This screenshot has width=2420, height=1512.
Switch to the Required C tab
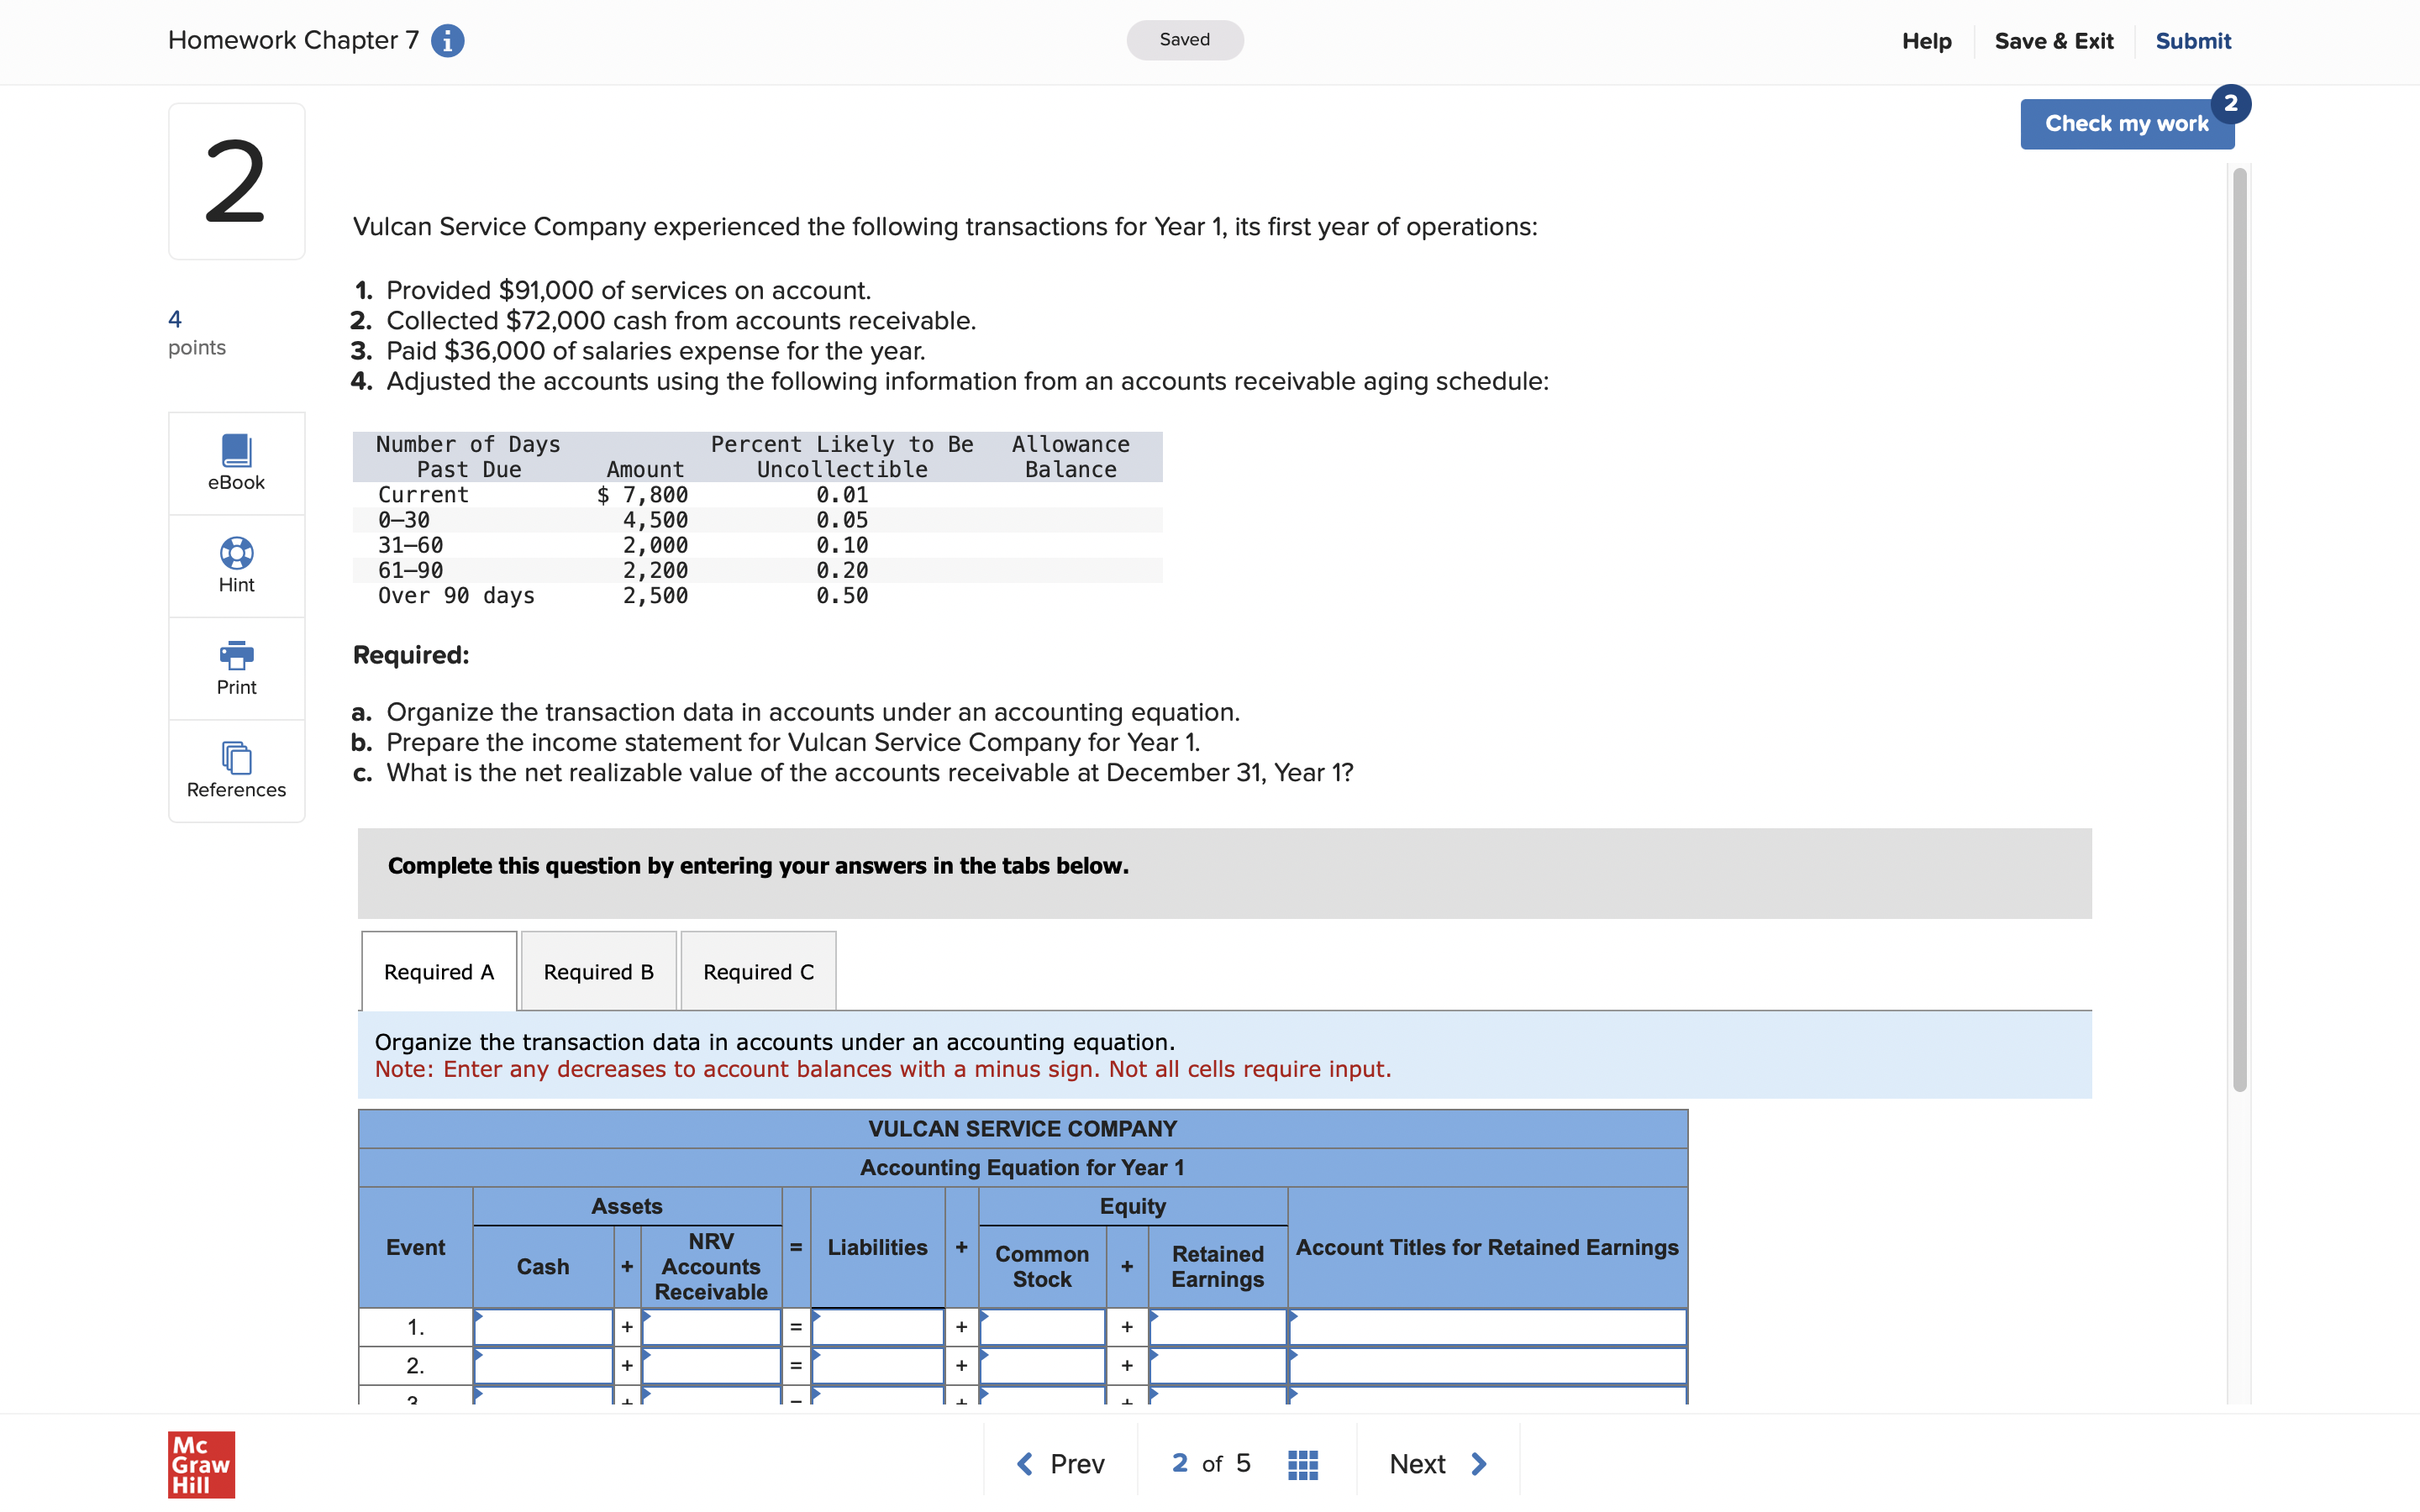[x=757, y=970]
